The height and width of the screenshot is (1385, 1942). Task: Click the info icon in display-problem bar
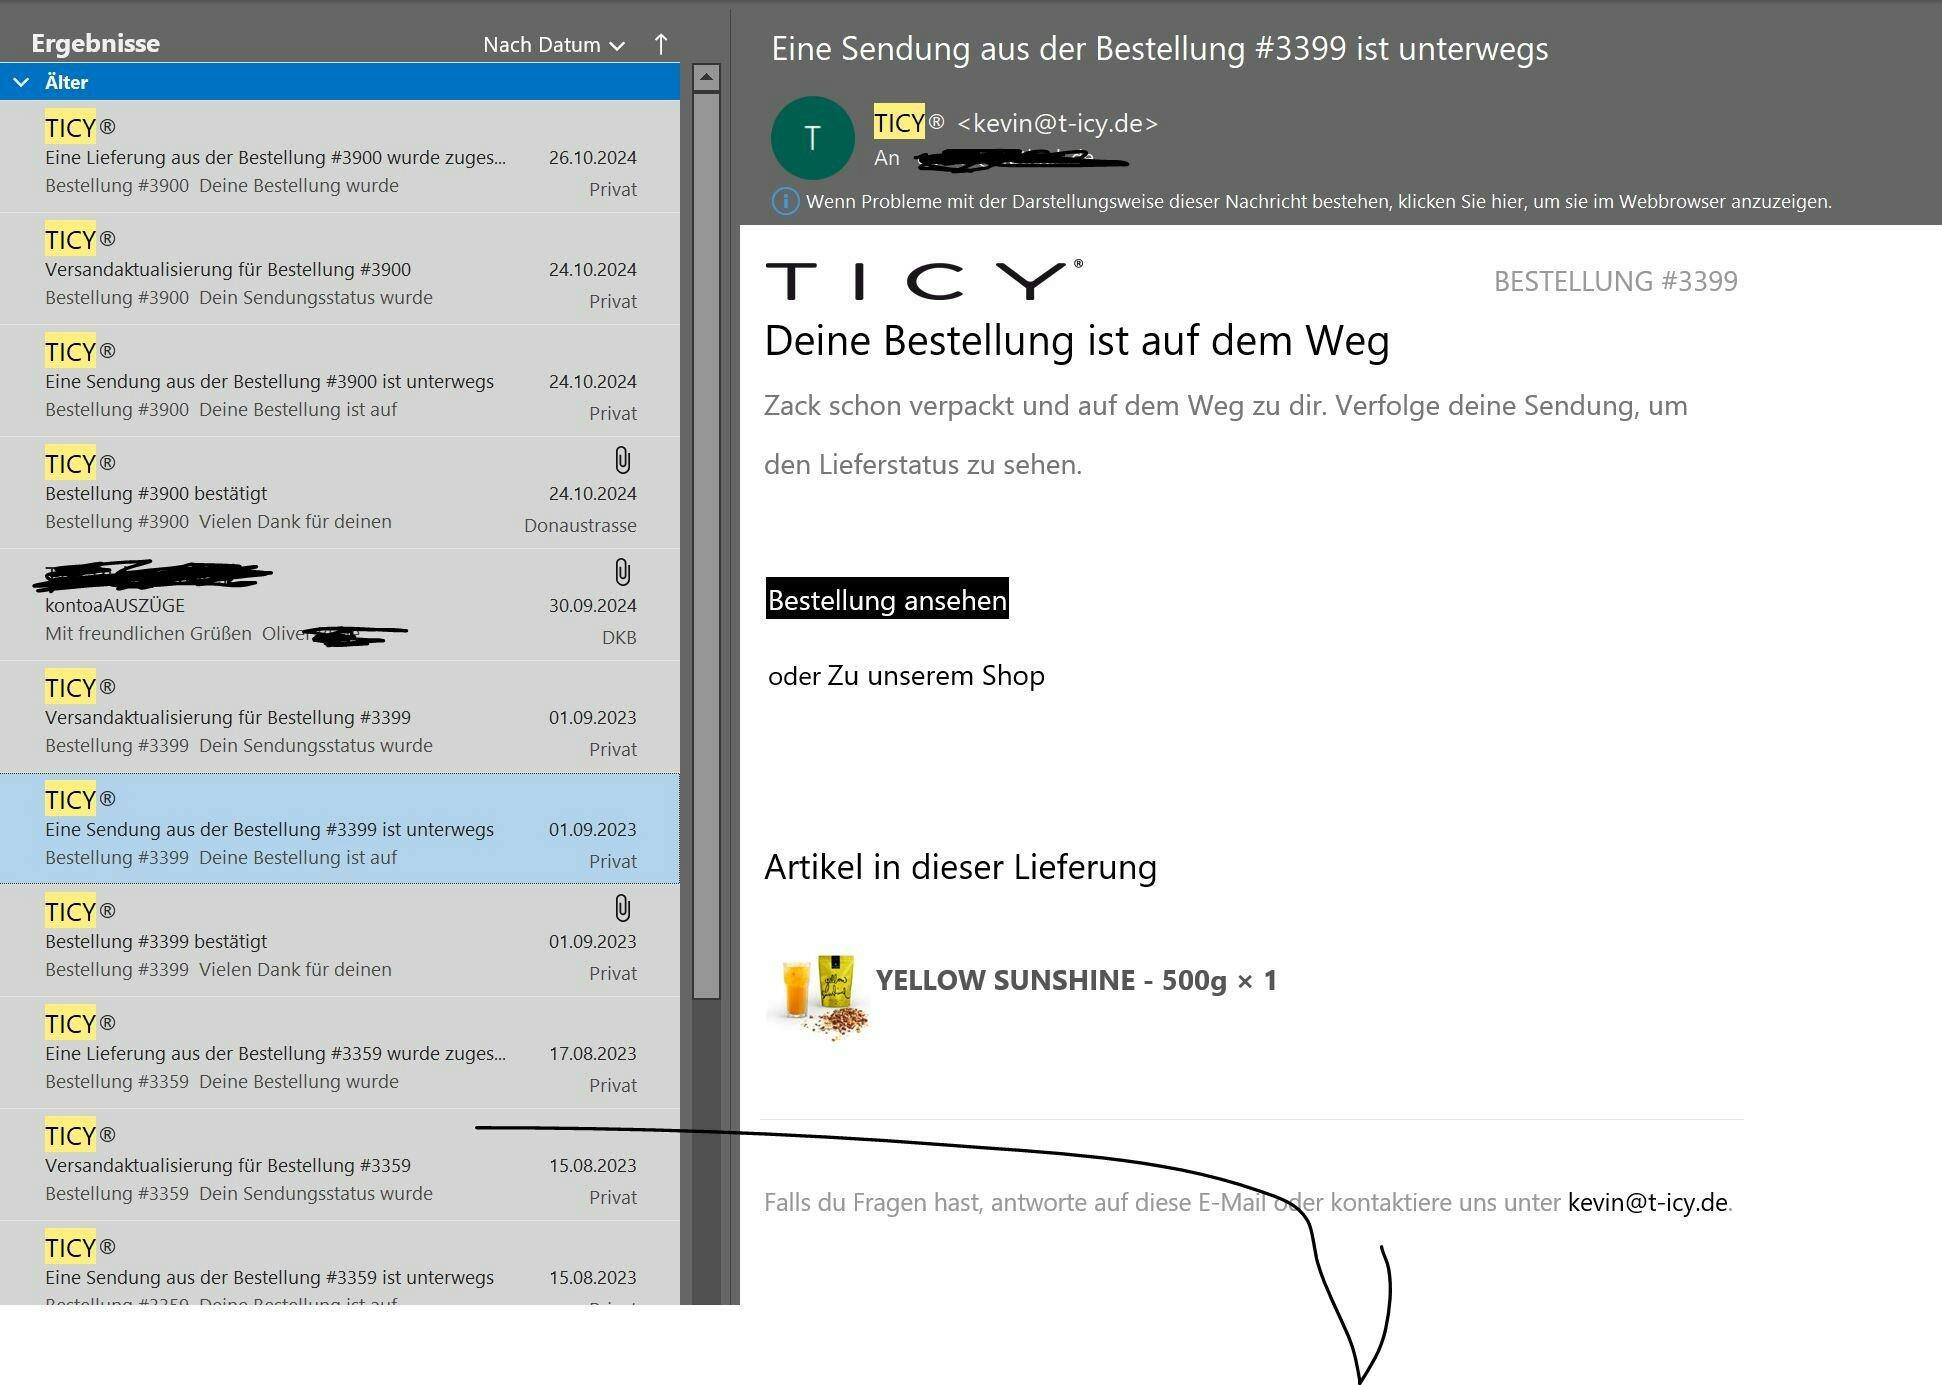click(785, 201)
